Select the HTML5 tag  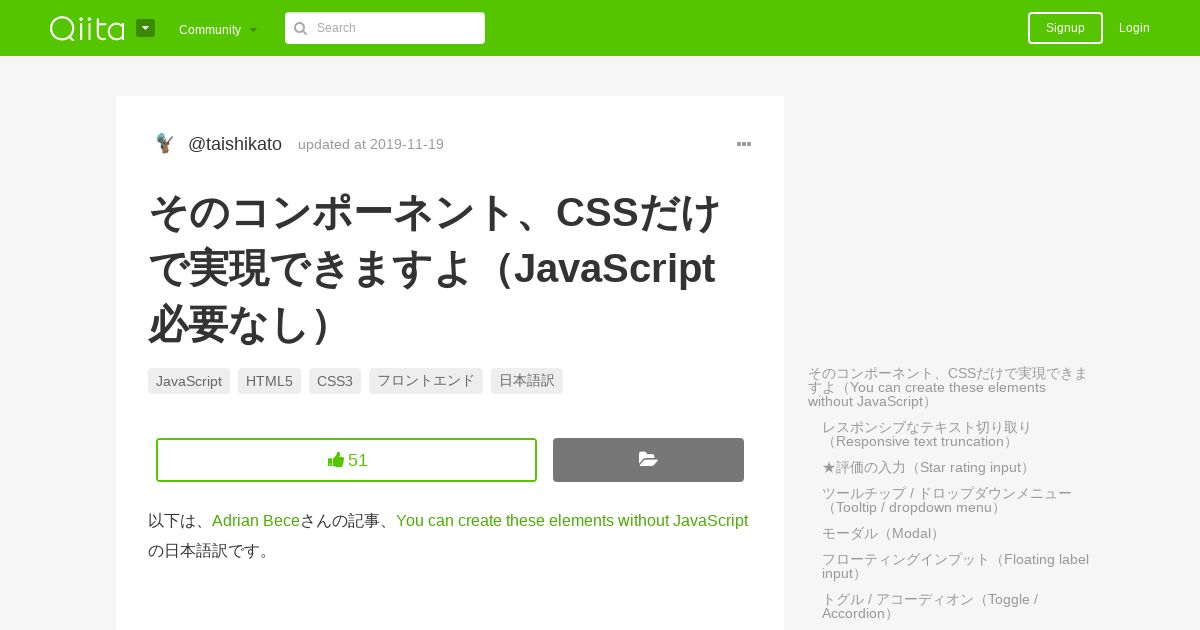point(269,381)
